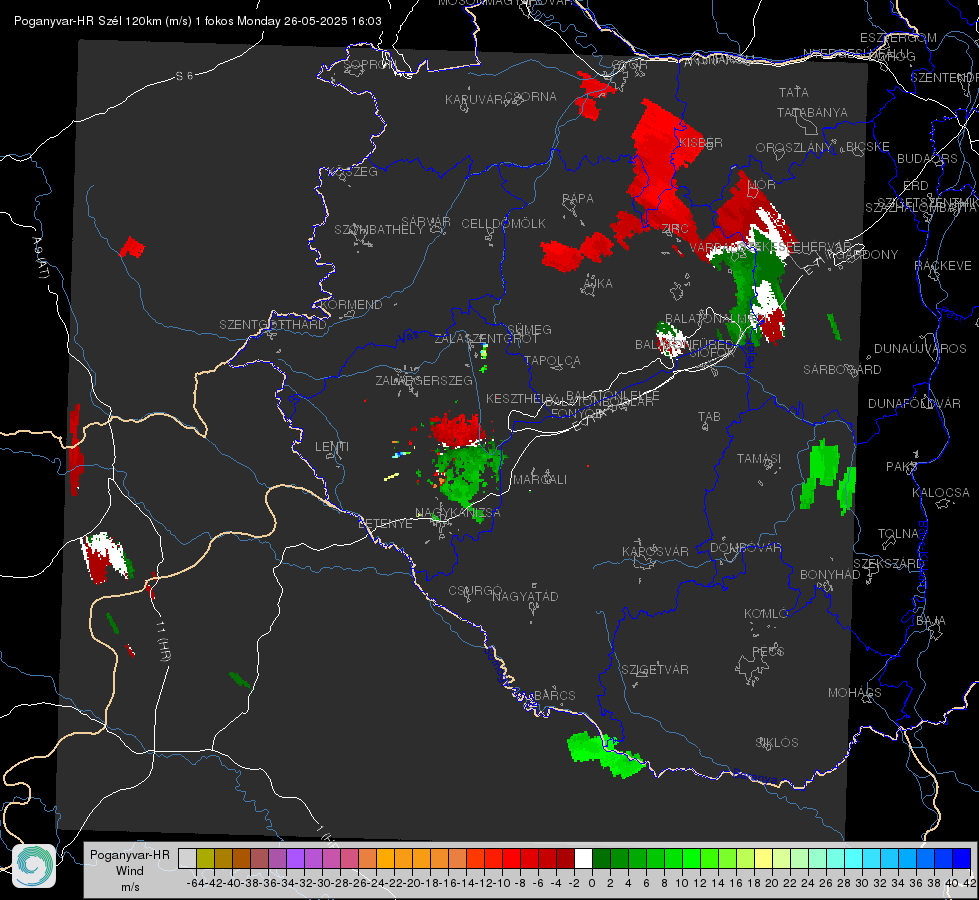This screenshot has height=900, width=979.
Task: Select the TATABANYA label
Action: [812, 112]
